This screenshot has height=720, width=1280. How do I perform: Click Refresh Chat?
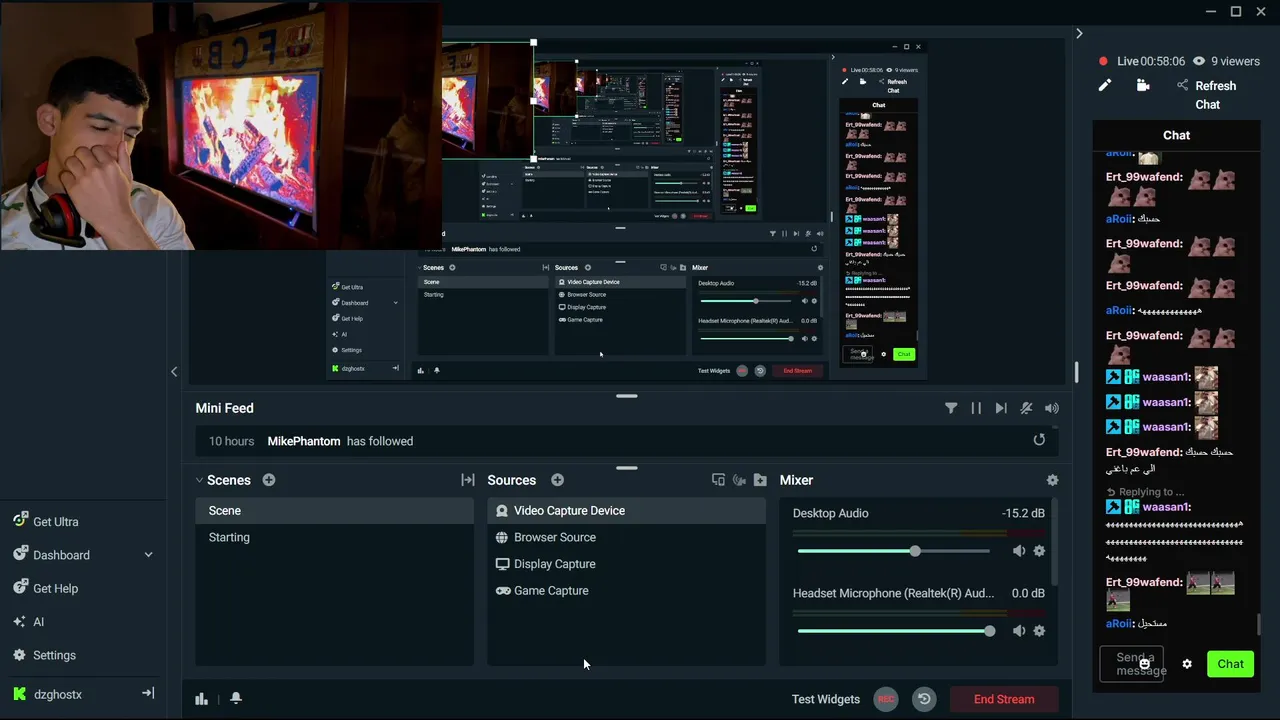click(1215, 95)
